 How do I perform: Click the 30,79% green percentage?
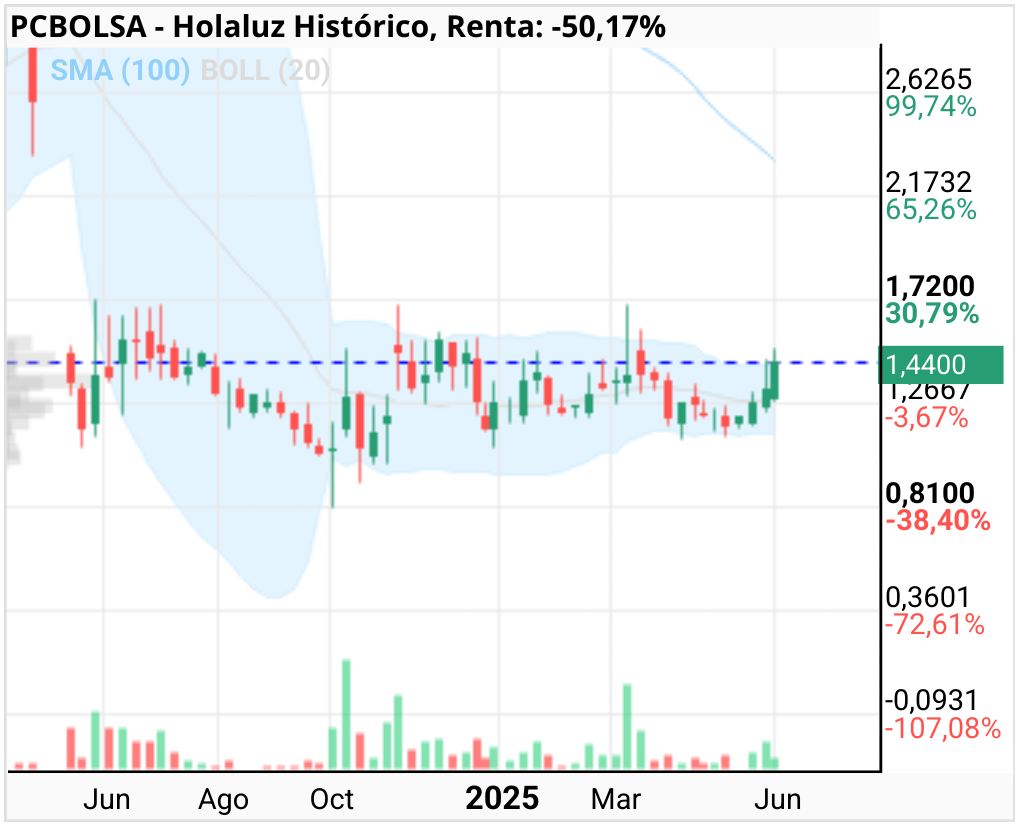click(932, 313)
